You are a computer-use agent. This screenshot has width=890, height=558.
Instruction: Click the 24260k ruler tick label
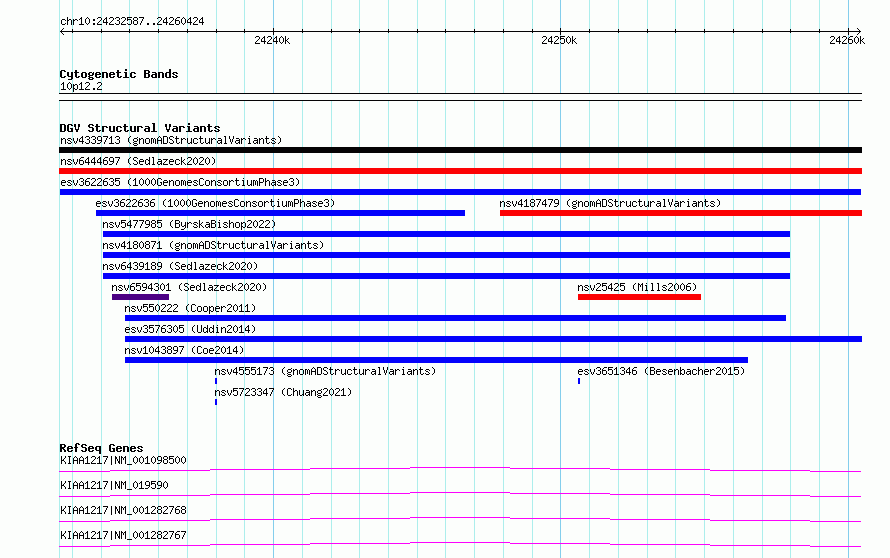pyautogui.click(x=847, y=40)
